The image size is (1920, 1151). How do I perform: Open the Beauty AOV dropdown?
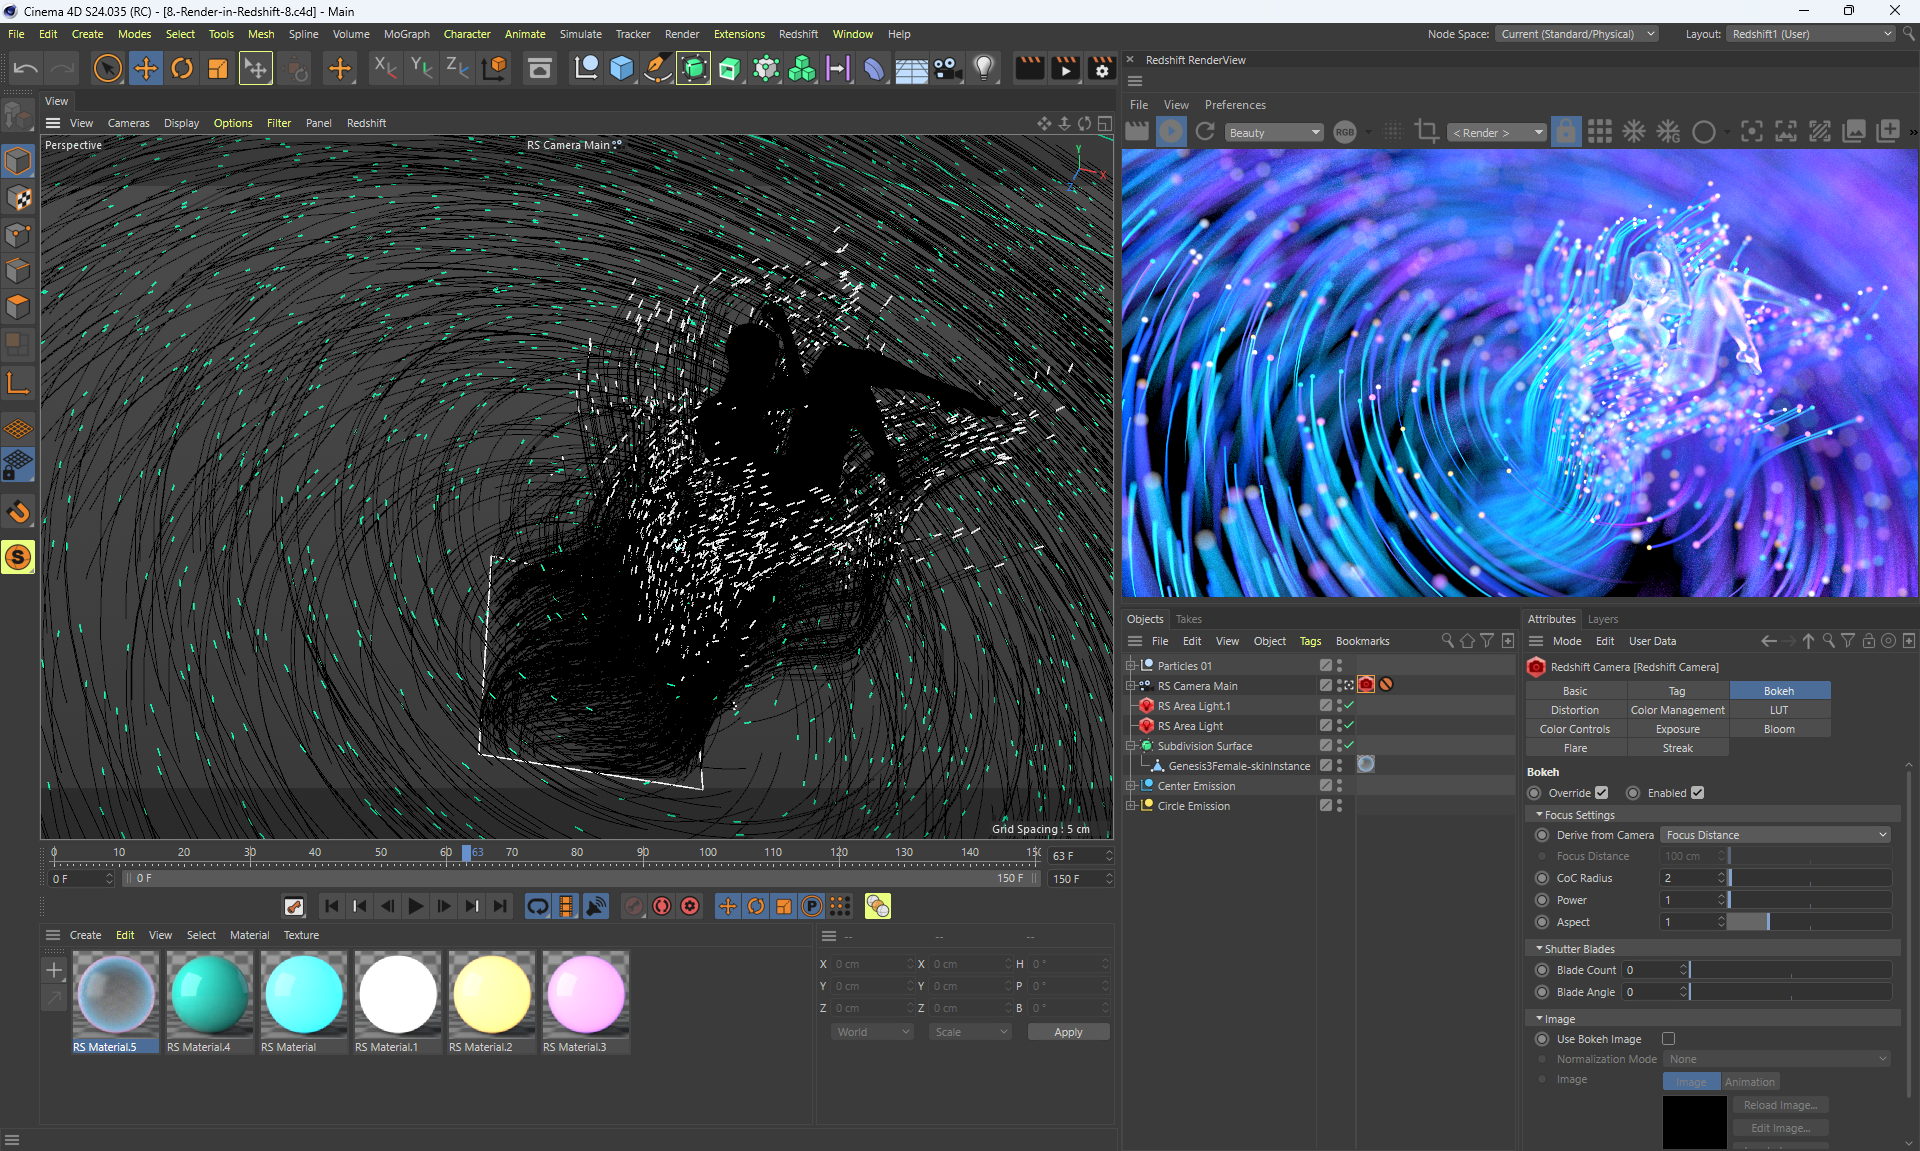click(x=1274, y=133)
